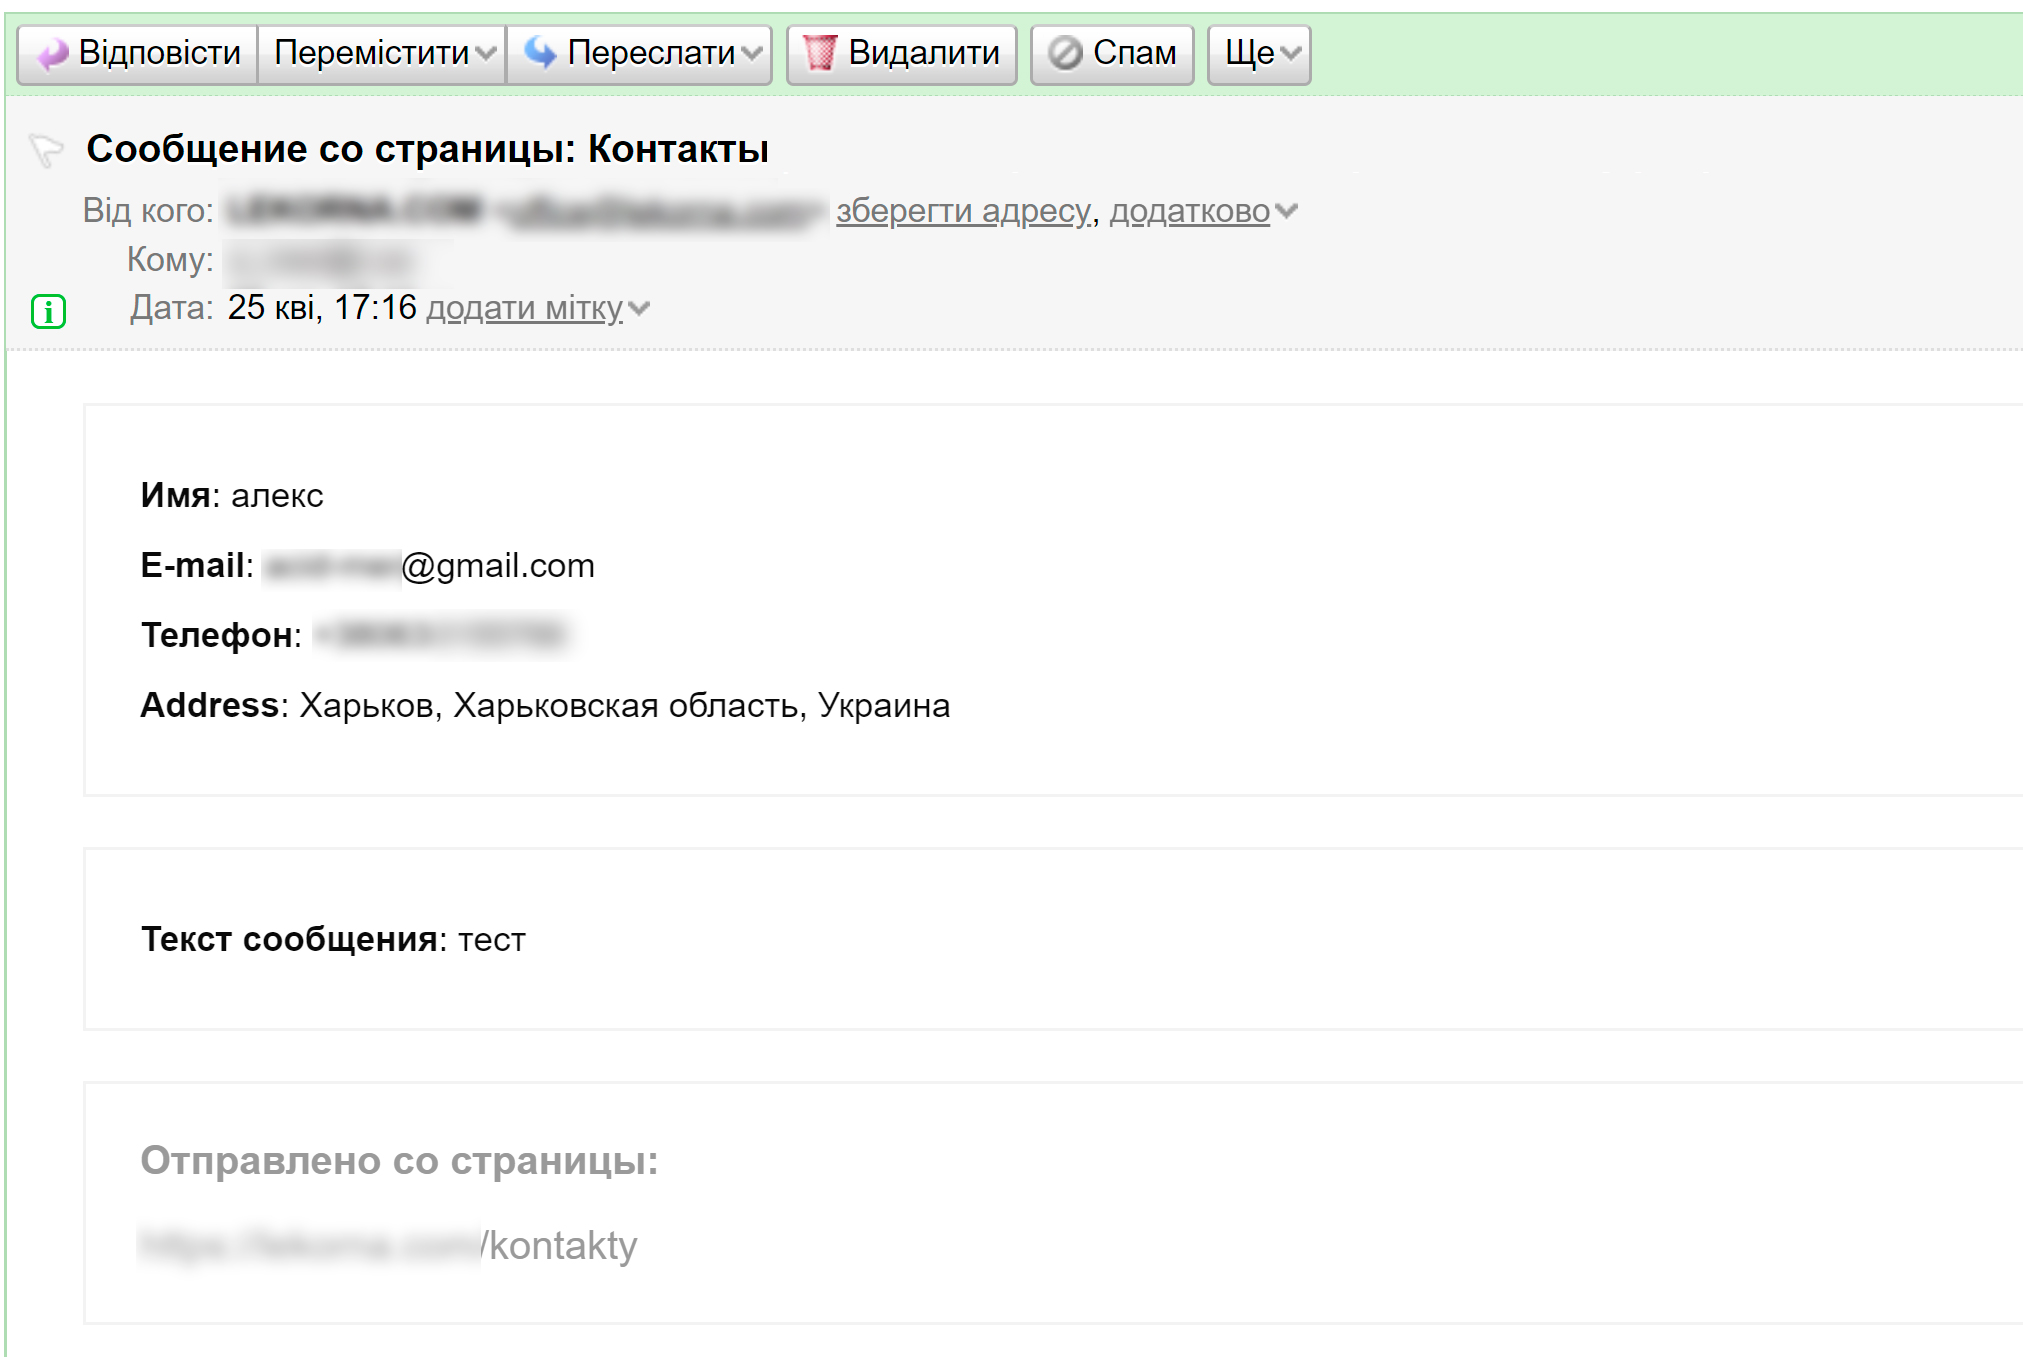2023x1357 pixels.
Task: Click the green info icon beside Дата
Action: click(x=48, y=312)
